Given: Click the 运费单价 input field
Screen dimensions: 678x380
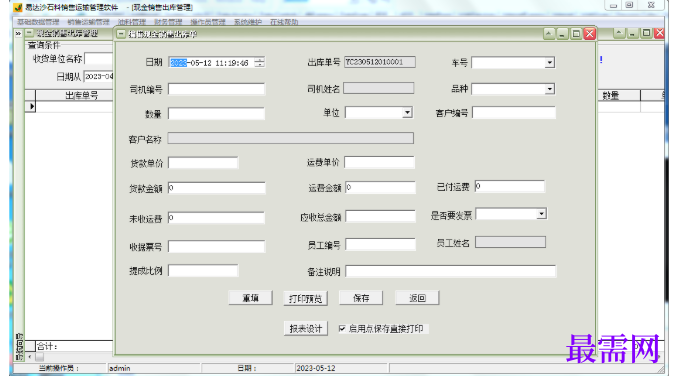Looking at the screenshot, I should click(x=380, y=162).
